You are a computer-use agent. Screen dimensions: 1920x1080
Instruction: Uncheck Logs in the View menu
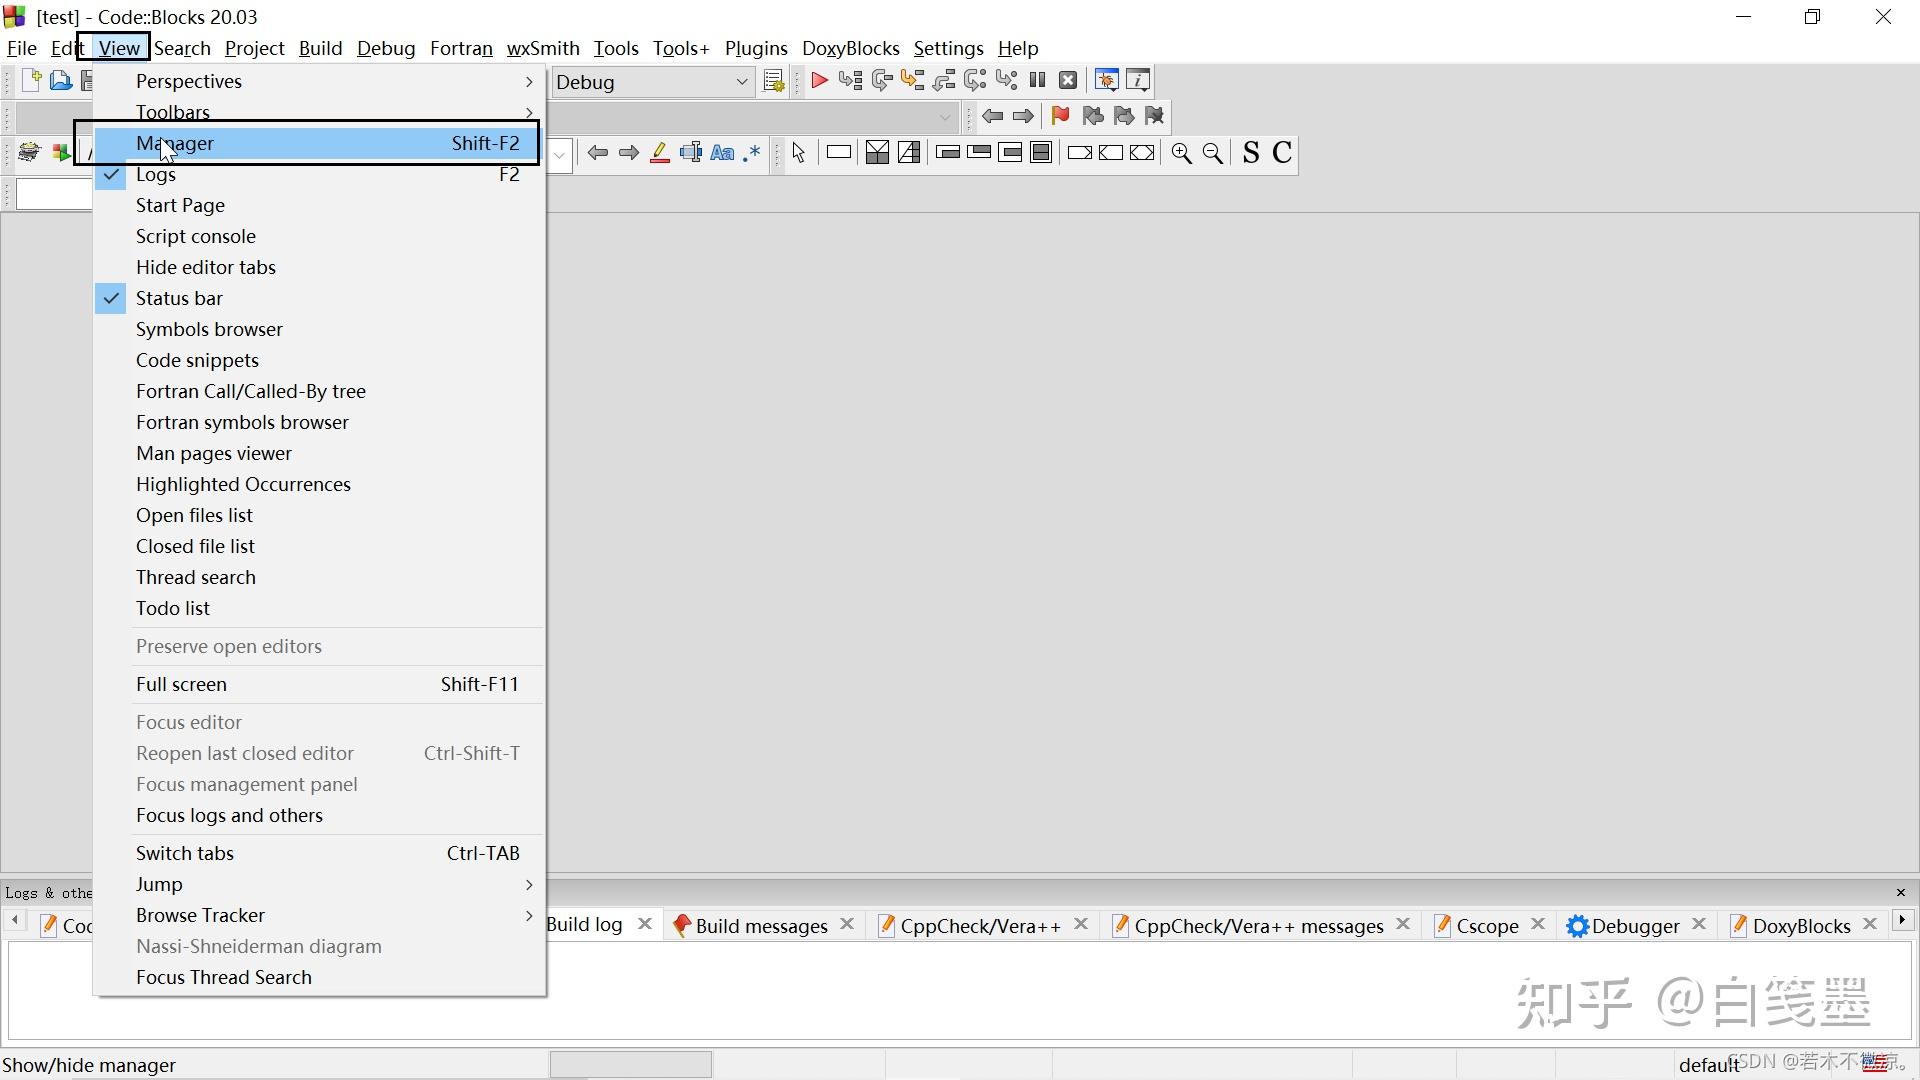(156, 175)
